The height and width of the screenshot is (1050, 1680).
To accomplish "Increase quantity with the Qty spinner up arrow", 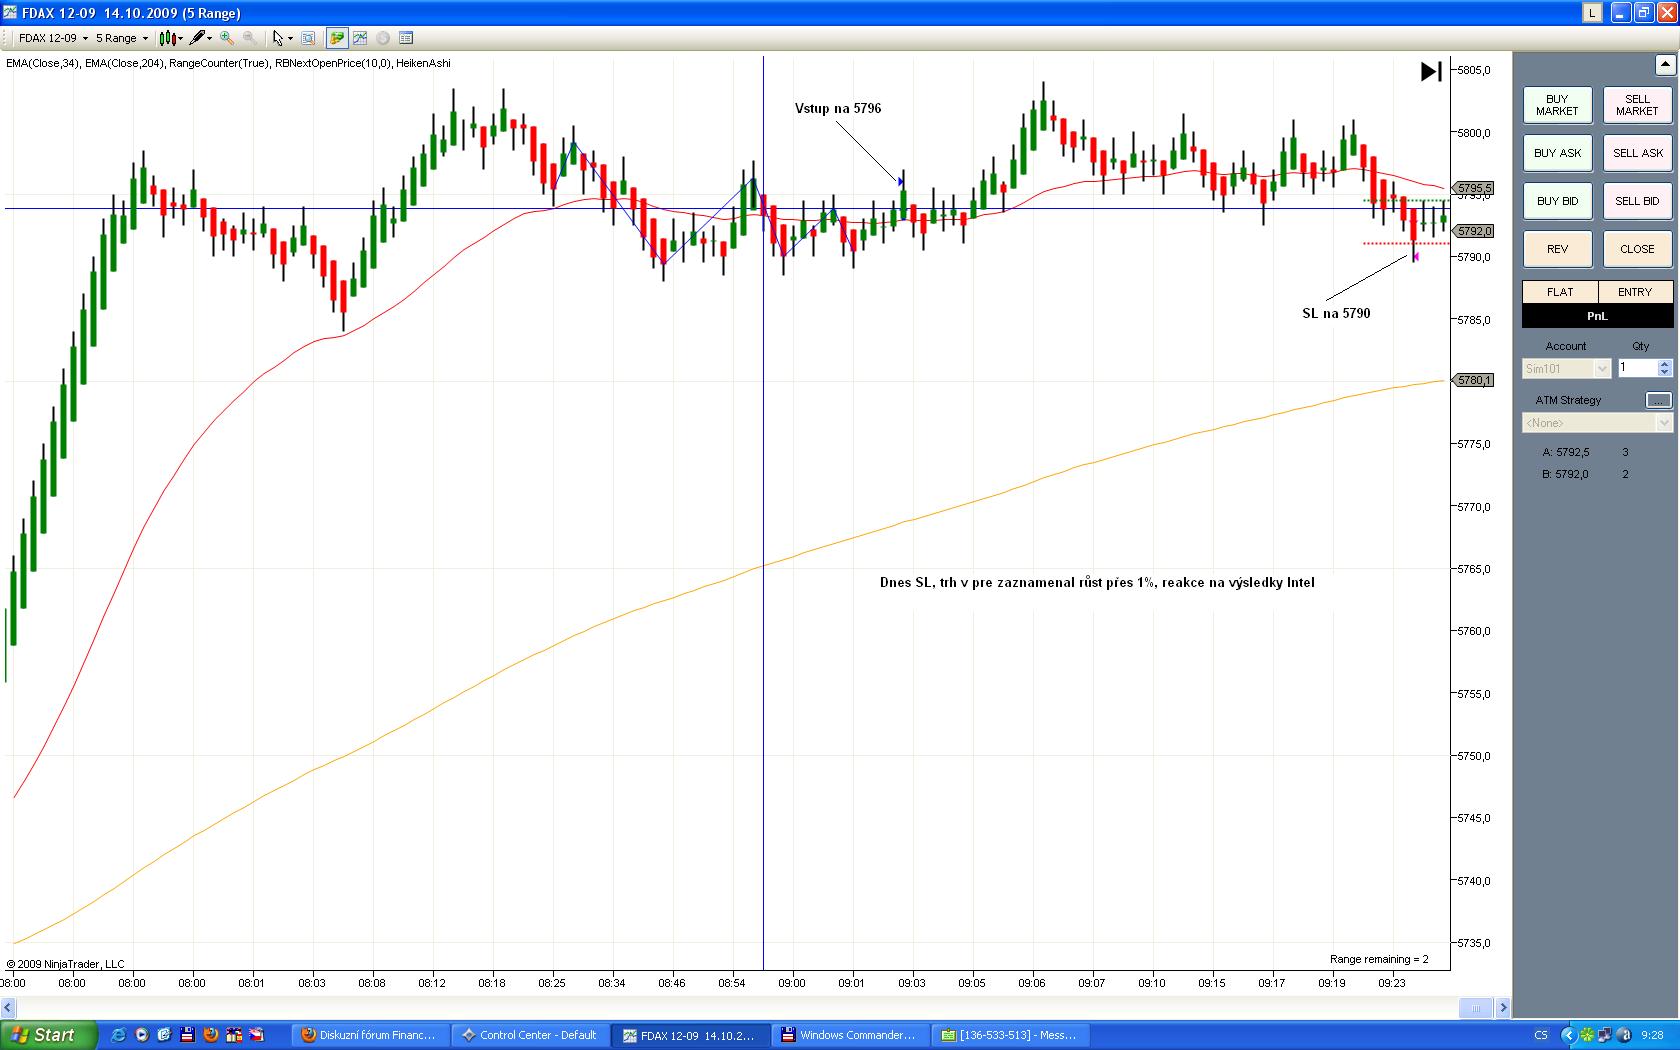I will 1665,365.
